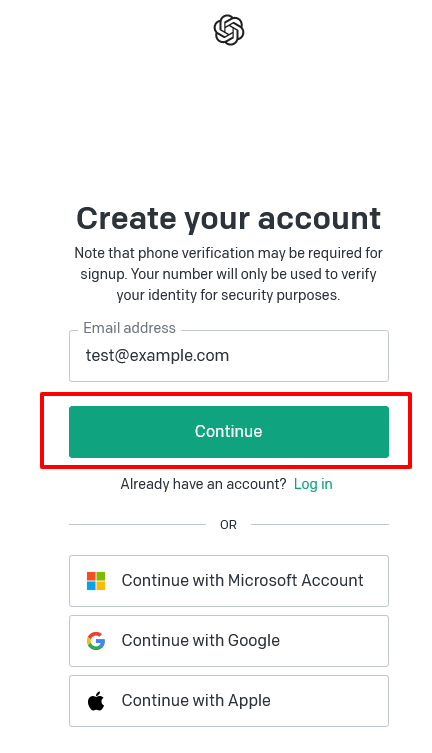Focus the Email address input field
Image resolution: width=432 pixels, height=753 pixels.
click(x=228, y=356)
